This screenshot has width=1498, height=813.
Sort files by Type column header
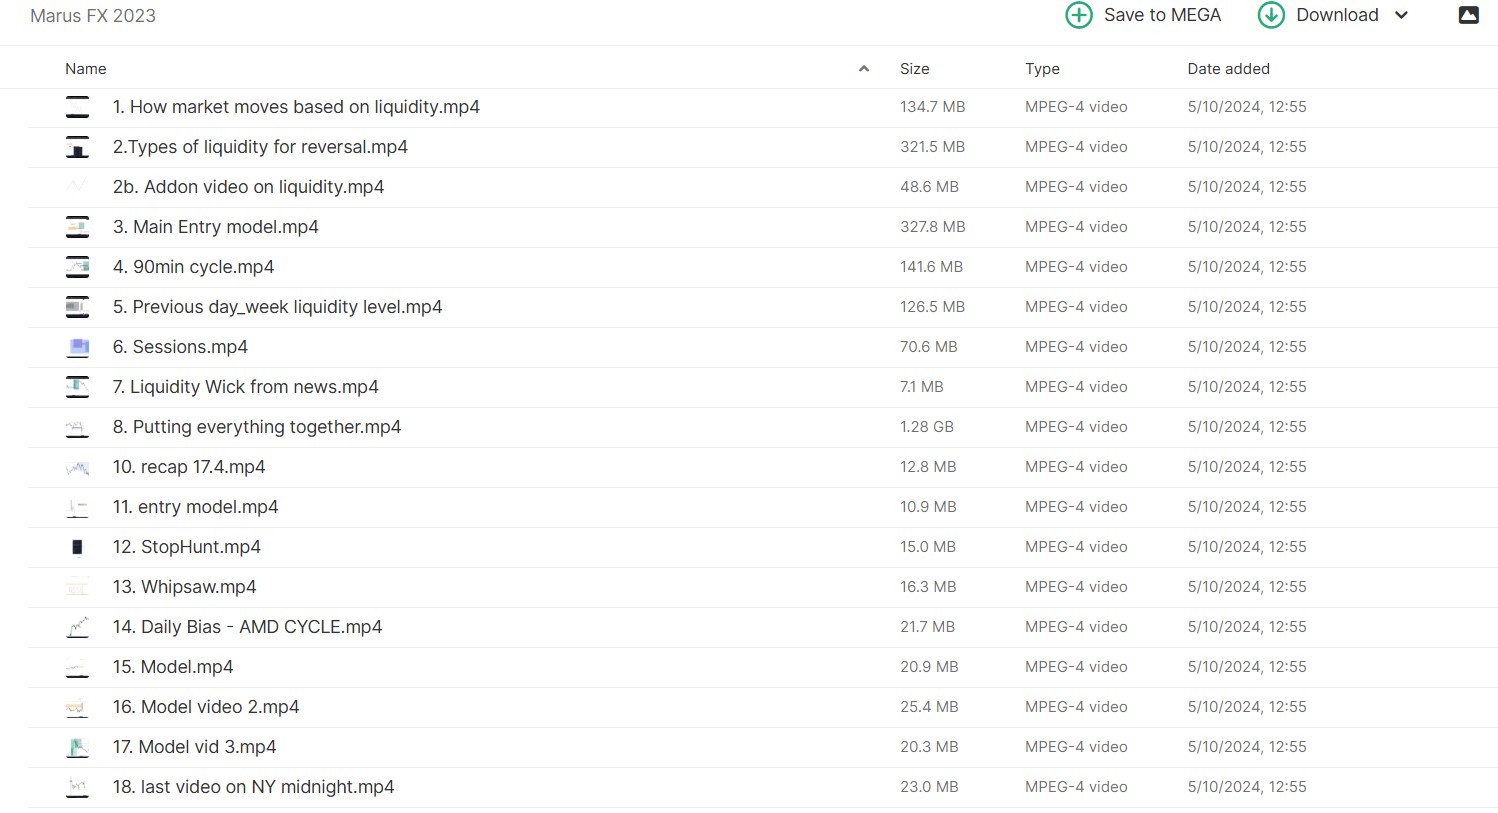pos(1042,69)
